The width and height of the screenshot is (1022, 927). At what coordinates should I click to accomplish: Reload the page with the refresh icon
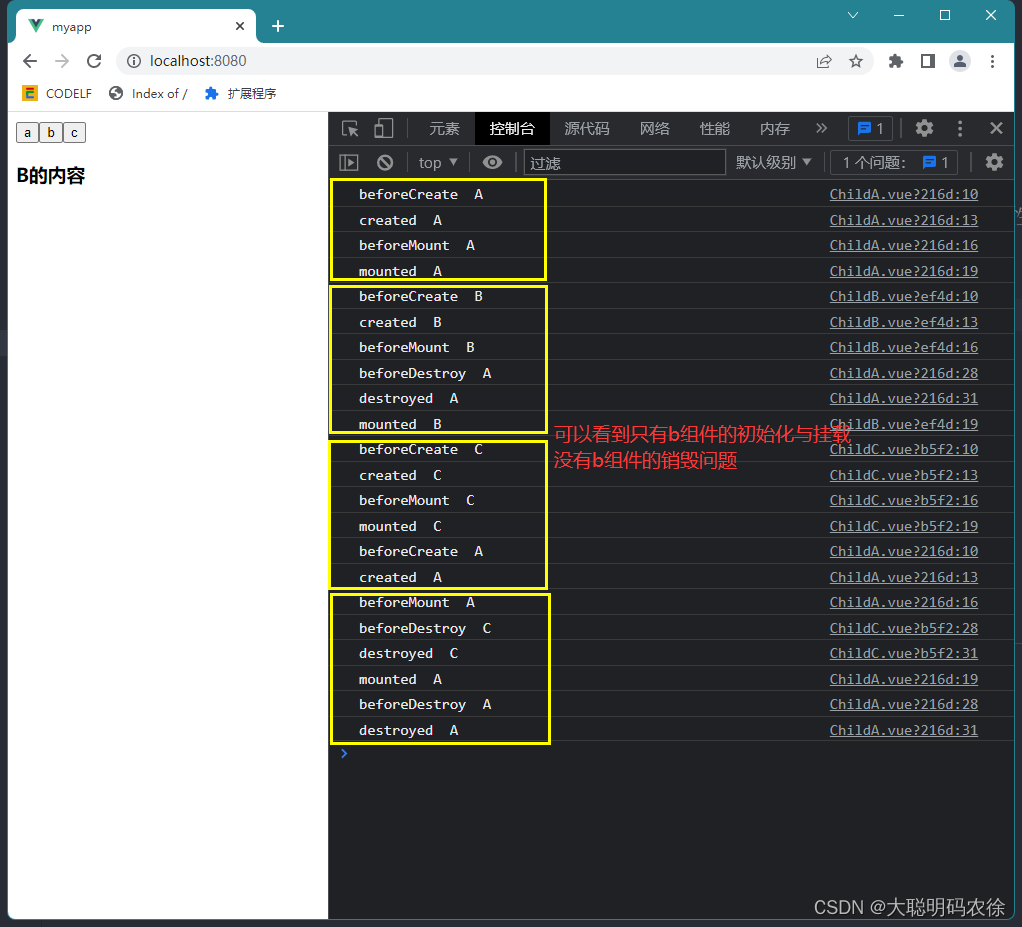94,61
